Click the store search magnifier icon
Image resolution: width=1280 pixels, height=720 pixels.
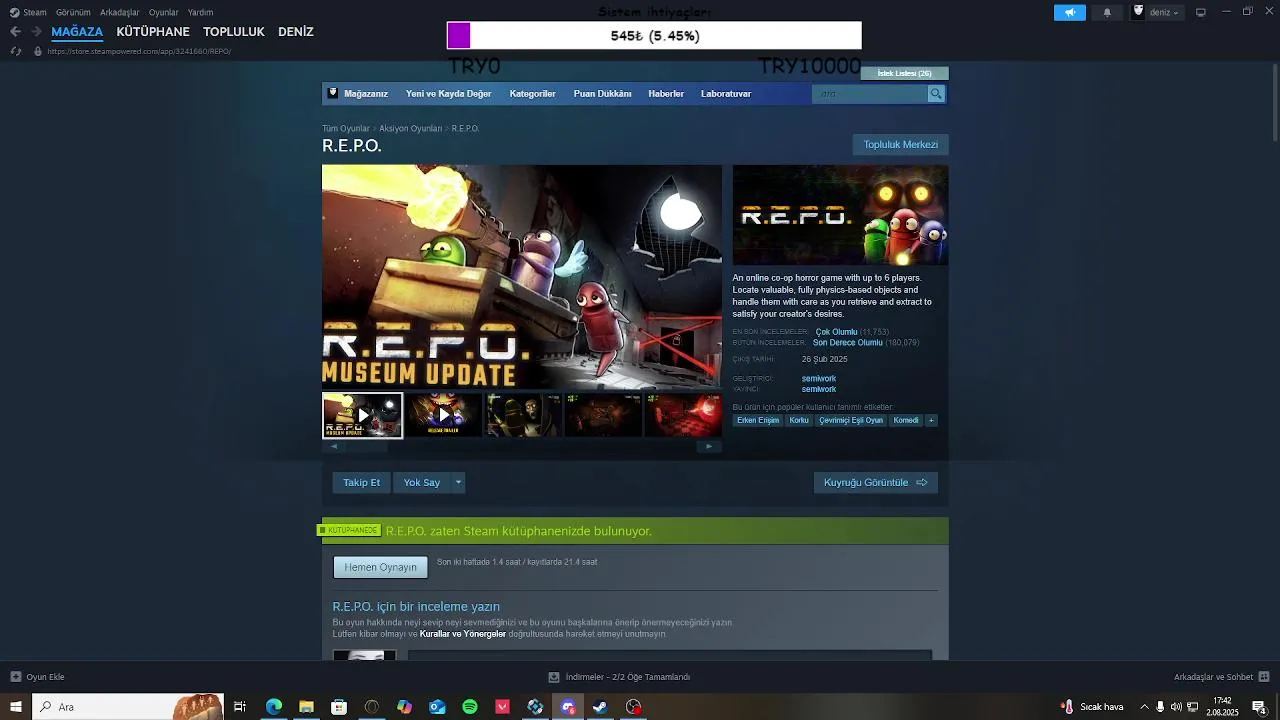pos(936,93)
